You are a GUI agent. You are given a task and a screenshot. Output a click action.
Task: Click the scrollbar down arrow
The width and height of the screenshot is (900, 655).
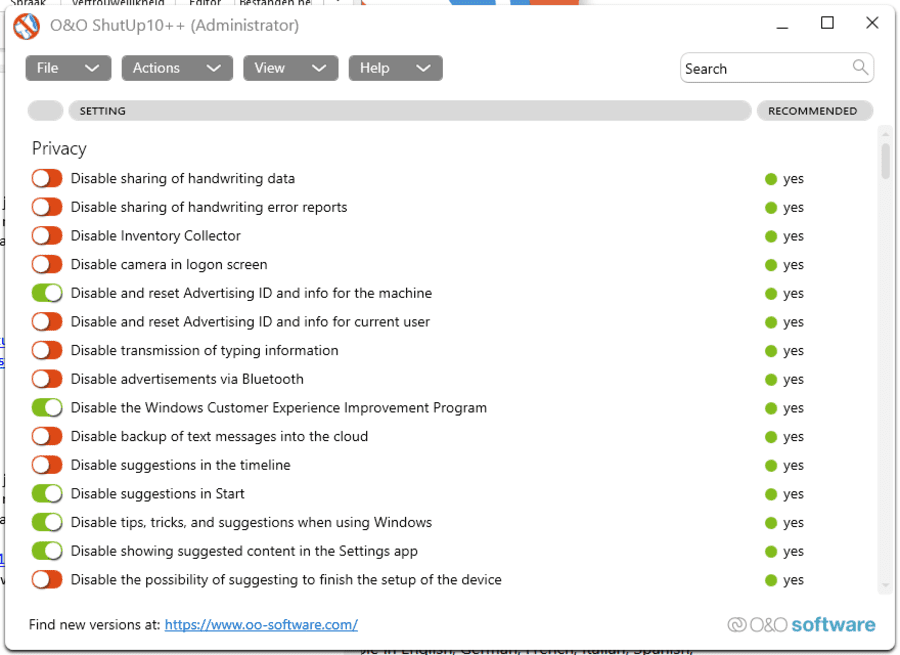pyautogui.click(x=886, y=586)
